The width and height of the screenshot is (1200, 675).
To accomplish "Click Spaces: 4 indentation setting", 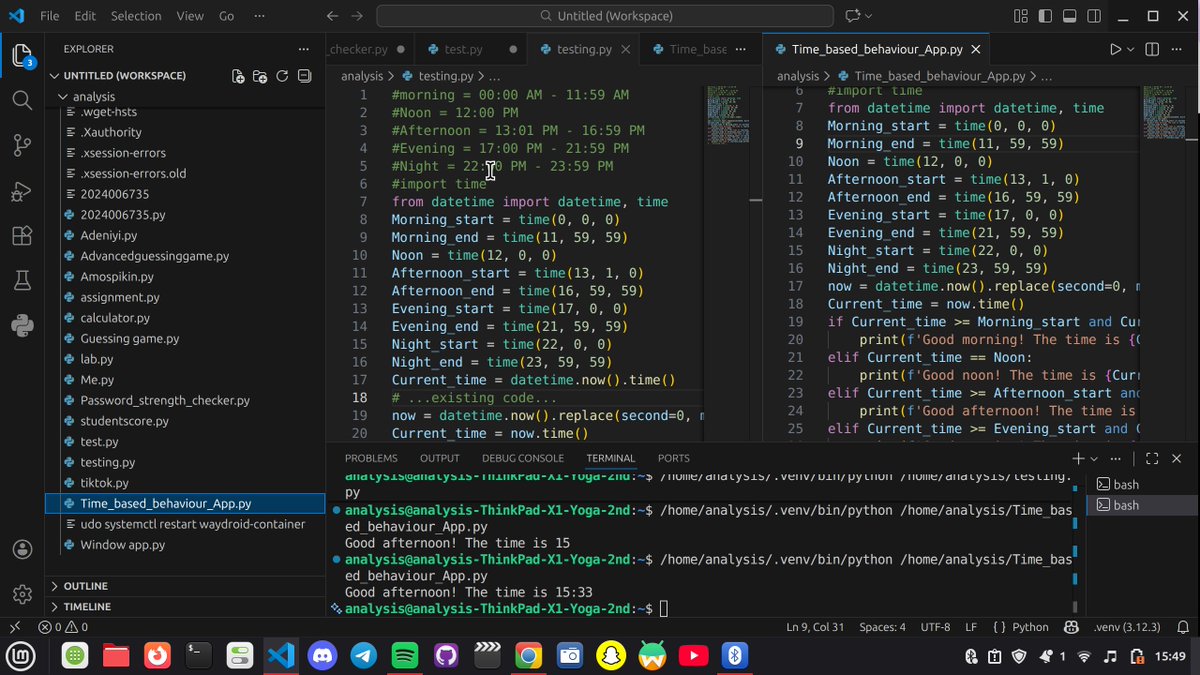I will click(882, 627).
